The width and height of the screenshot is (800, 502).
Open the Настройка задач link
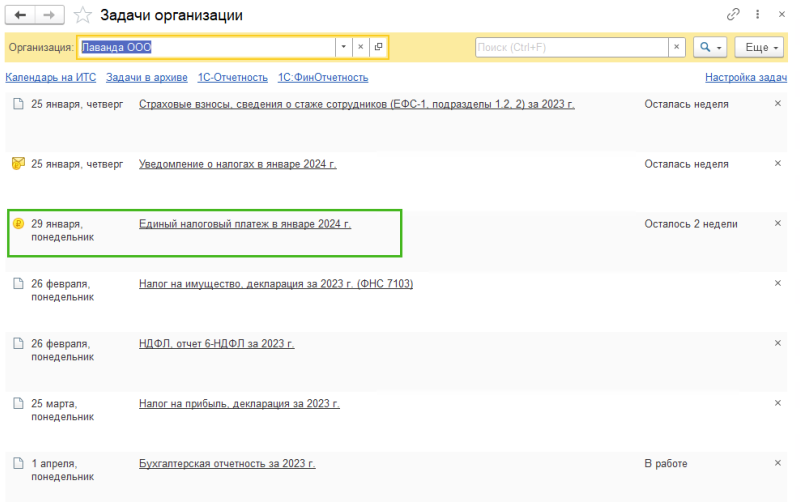746,78
